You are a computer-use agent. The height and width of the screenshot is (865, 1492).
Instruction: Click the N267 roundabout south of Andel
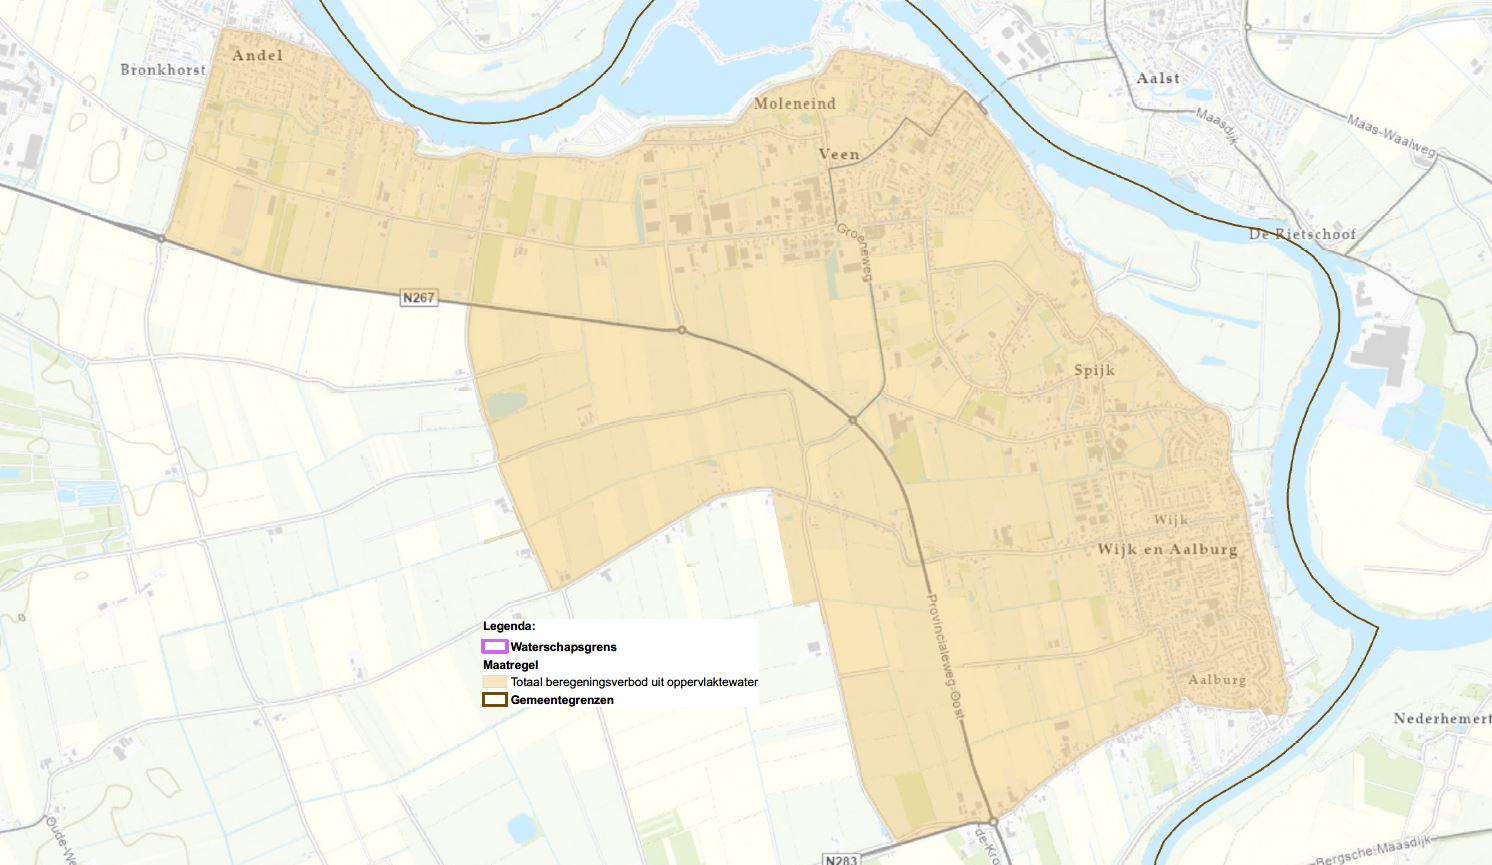pos(161,237)
